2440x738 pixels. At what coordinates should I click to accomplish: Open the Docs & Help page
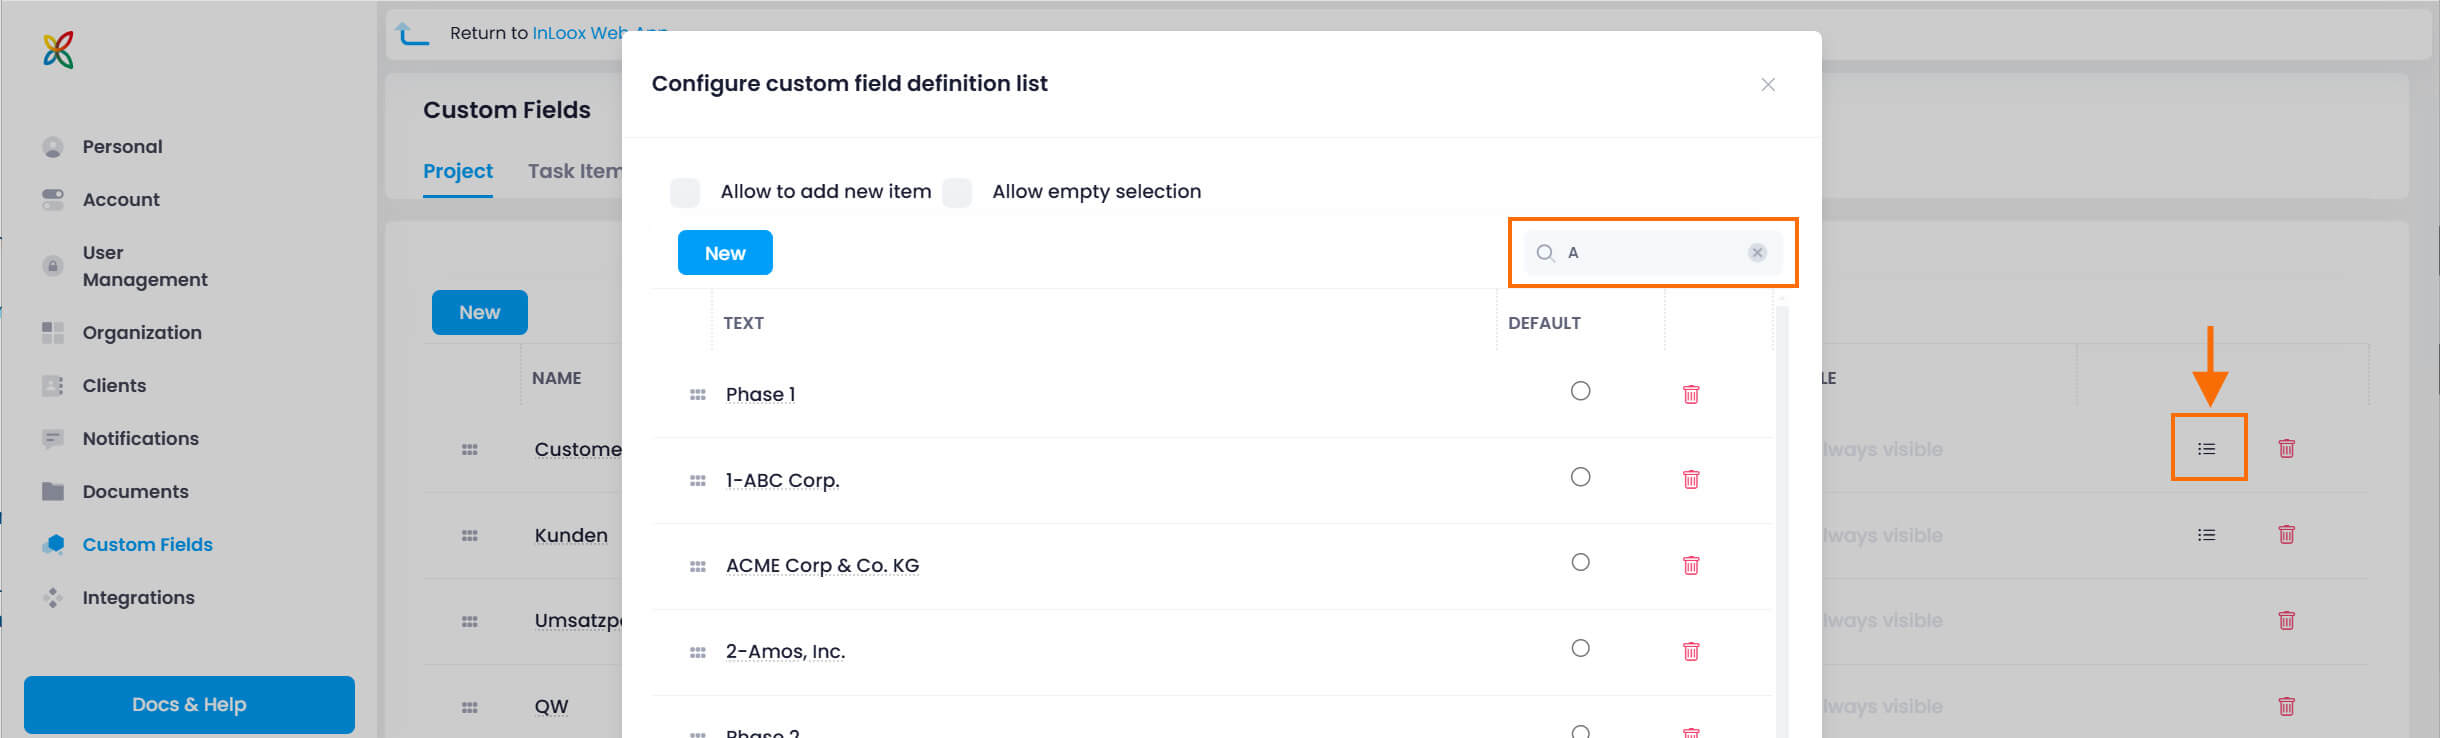(x=189, y=704)
